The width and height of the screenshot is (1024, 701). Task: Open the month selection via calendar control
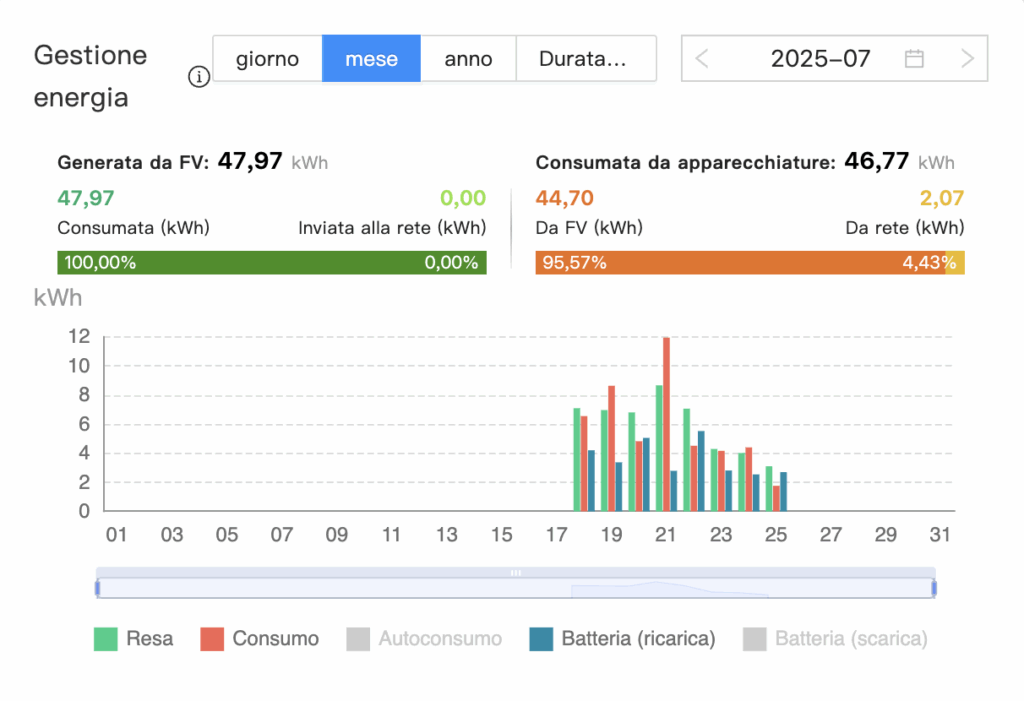pos(914,58)
